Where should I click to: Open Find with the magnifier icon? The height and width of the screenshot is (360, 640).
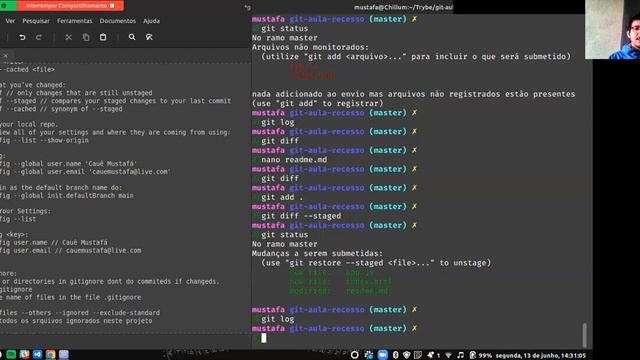(132, 37)
